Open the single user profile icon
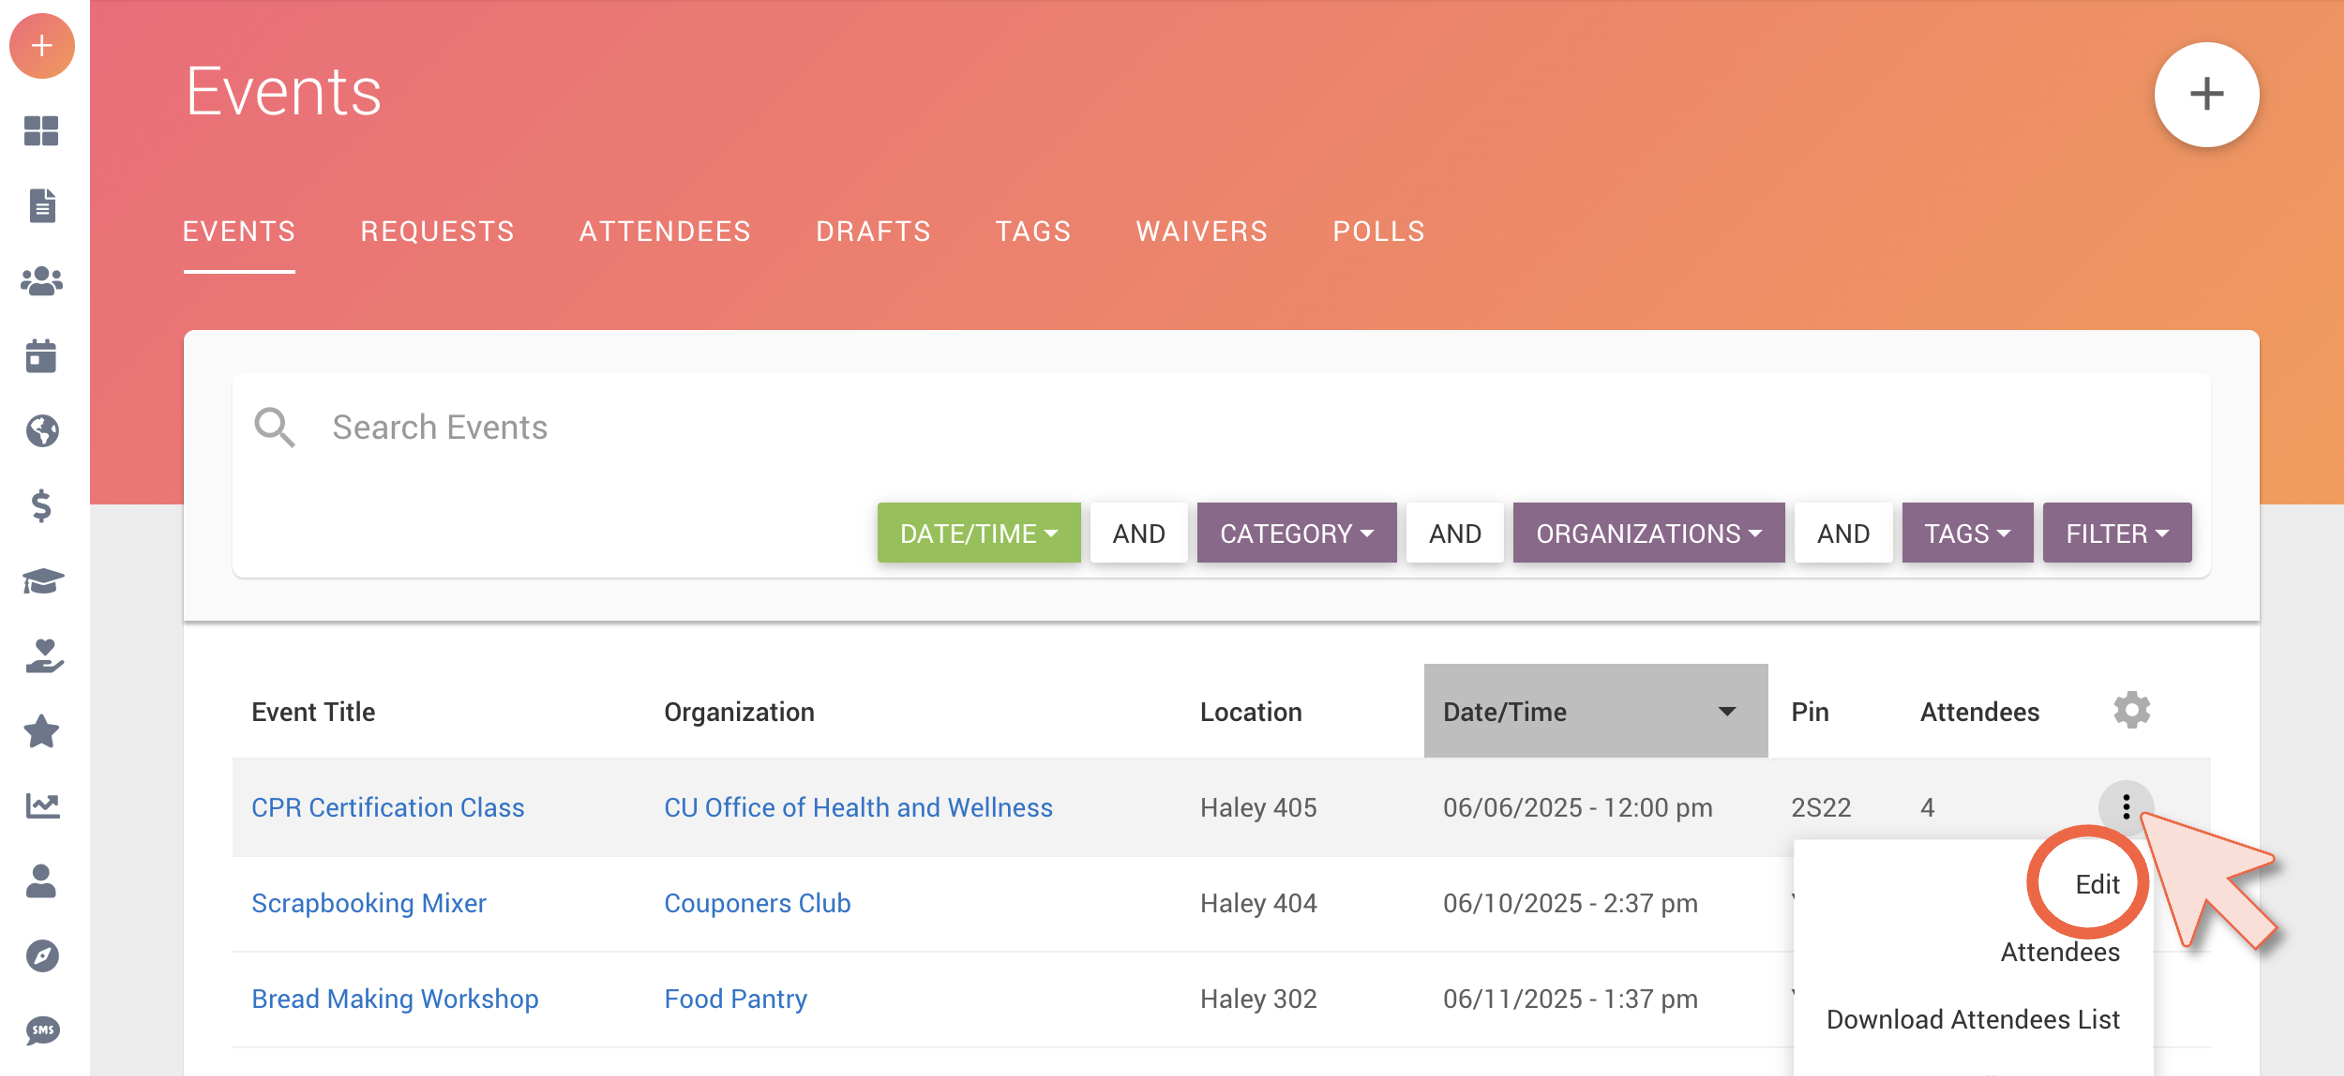Viewport: 2344px width, 1076px height. tap(41, 881)
